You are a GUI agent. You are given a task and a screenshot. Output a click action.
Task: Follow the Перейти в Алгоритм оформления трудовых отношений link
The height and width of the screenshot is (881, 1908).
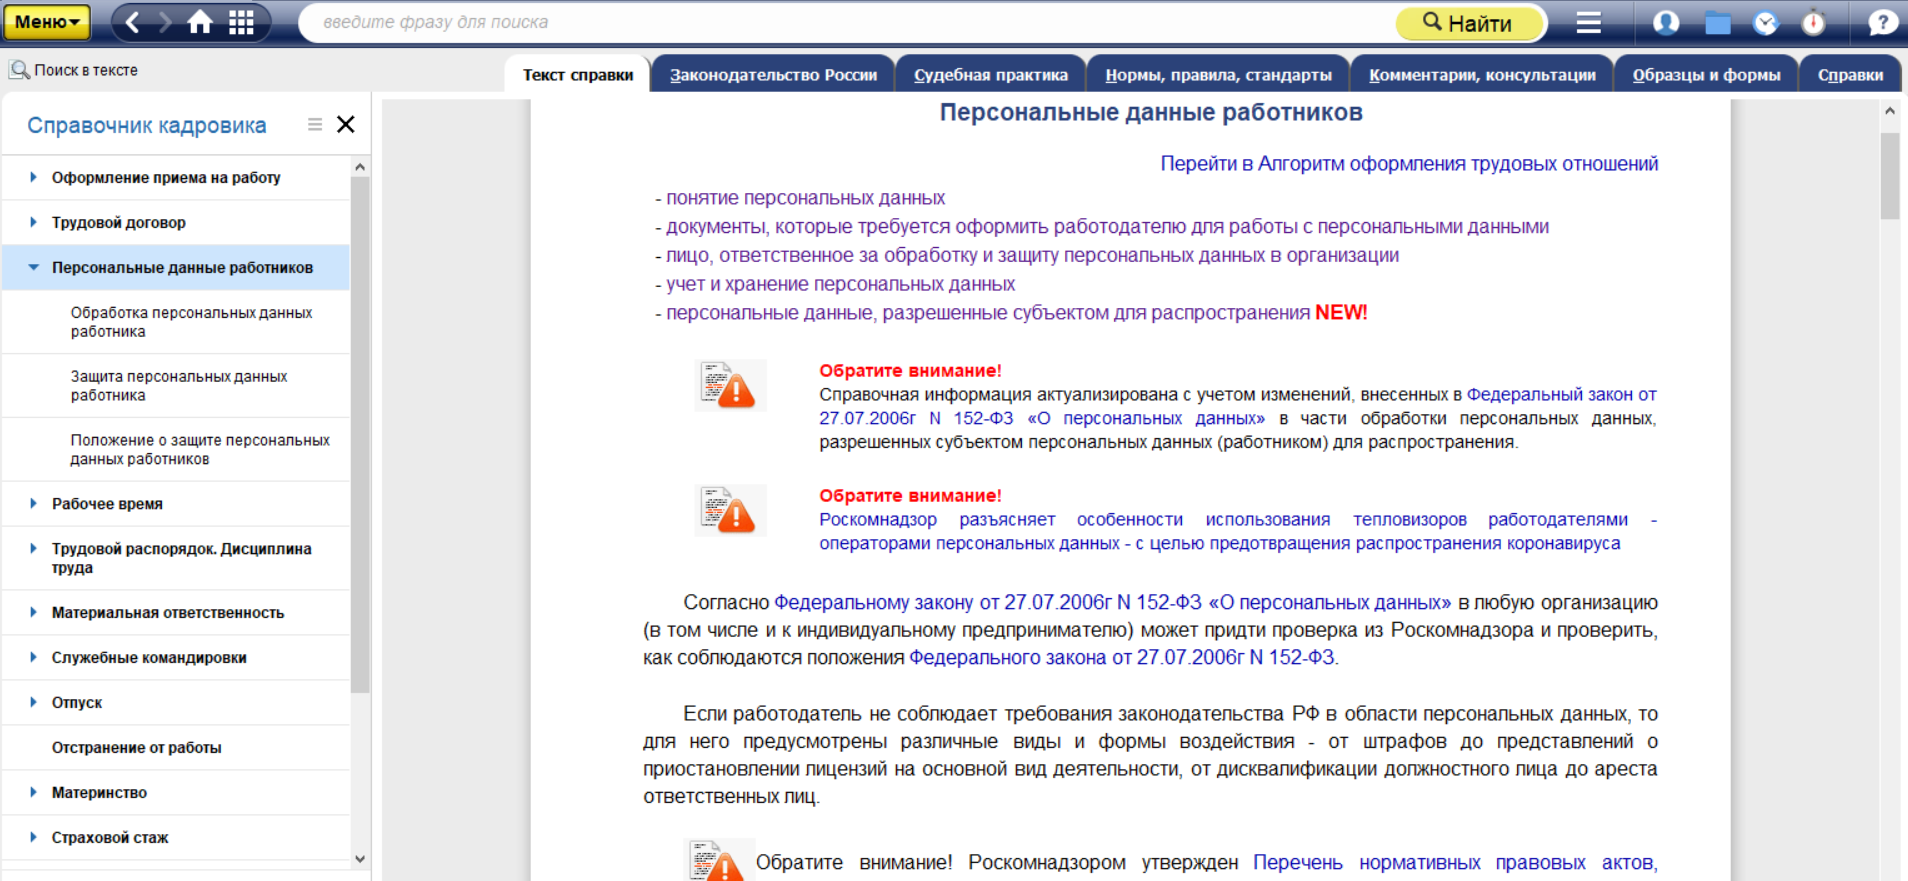[1408, 164]
